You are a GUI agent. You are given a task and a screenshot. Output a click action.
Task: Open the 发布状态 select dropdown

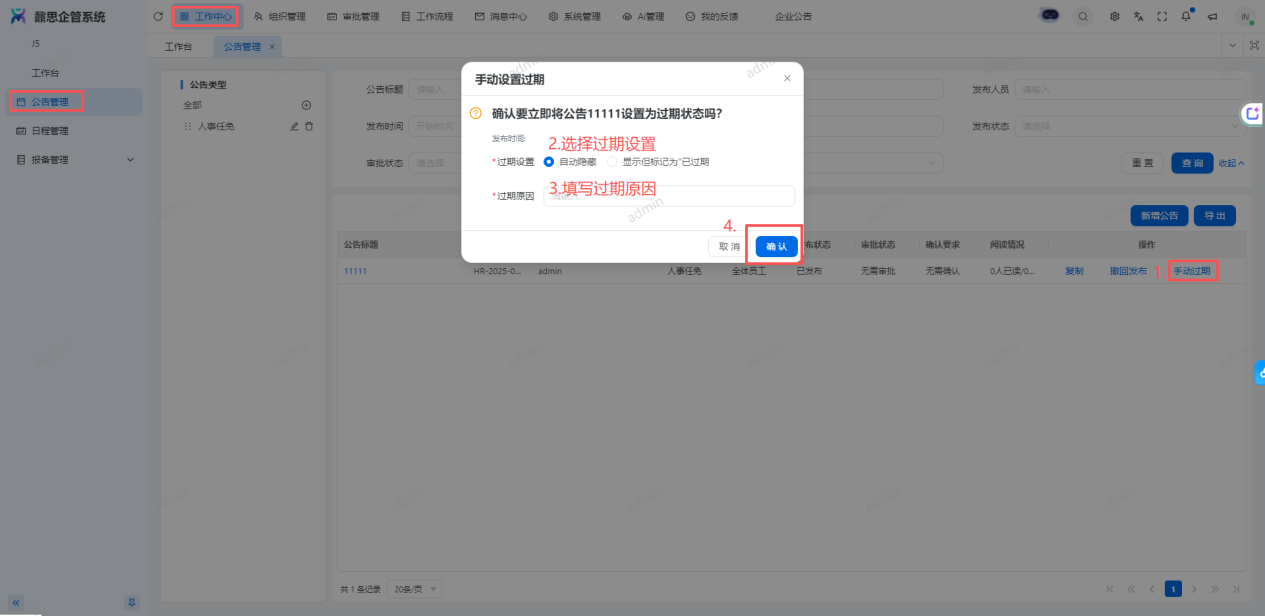(x=1130, y=127)
